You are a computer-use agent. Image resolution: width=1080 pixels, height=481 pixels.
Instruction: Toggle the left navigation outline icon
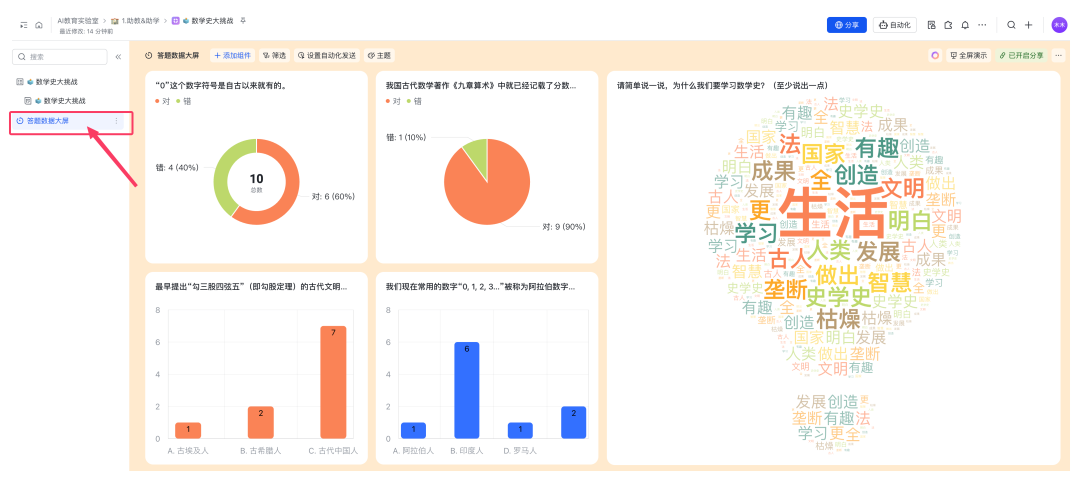(24, 25)
